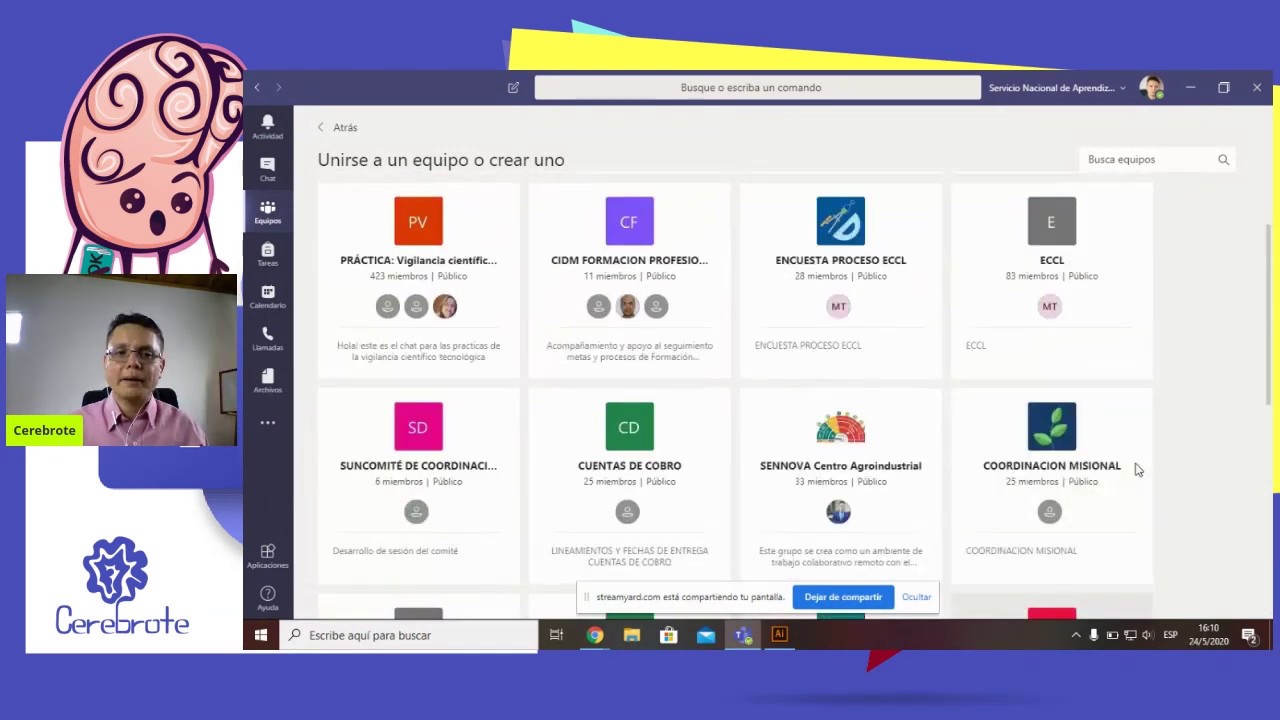Switch to Microsoft Teams on the taskbar

(743, 635)
